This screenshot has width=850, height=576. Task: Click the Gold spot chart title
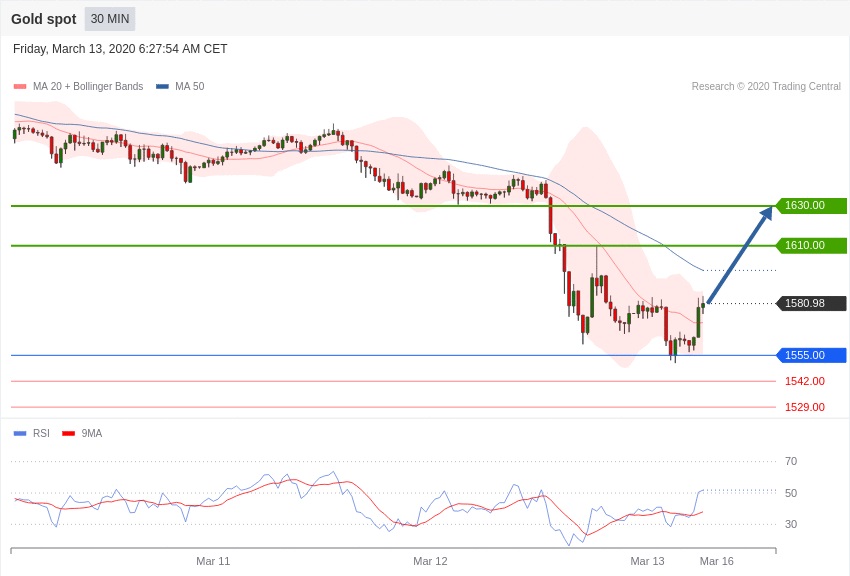[x=44, y=19]
